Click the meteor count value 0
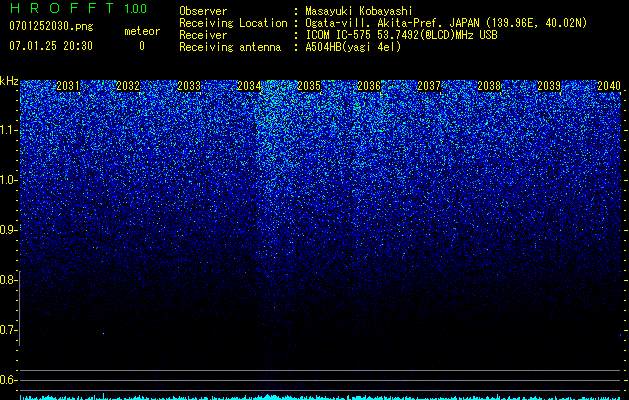This screenshot has height=400, width=629. (142, 46)
